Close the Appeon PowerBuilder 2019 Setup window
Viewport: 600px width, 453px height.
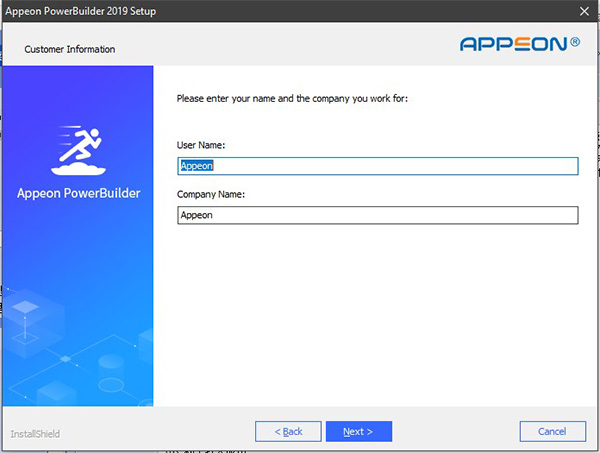point(584,11)
